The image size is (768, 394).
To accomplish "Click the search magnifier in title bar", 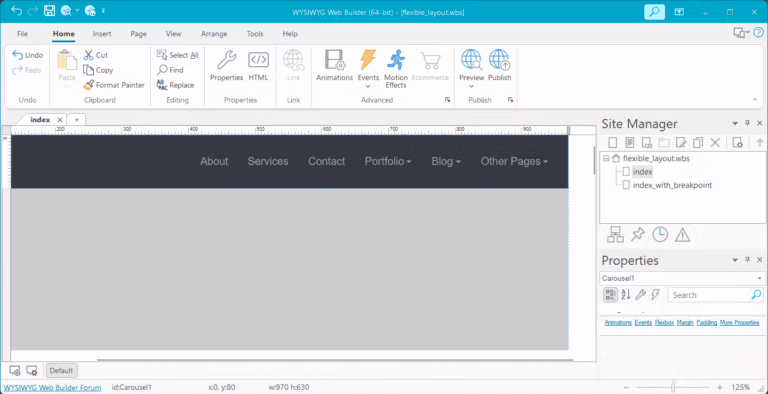I will 654,11.
